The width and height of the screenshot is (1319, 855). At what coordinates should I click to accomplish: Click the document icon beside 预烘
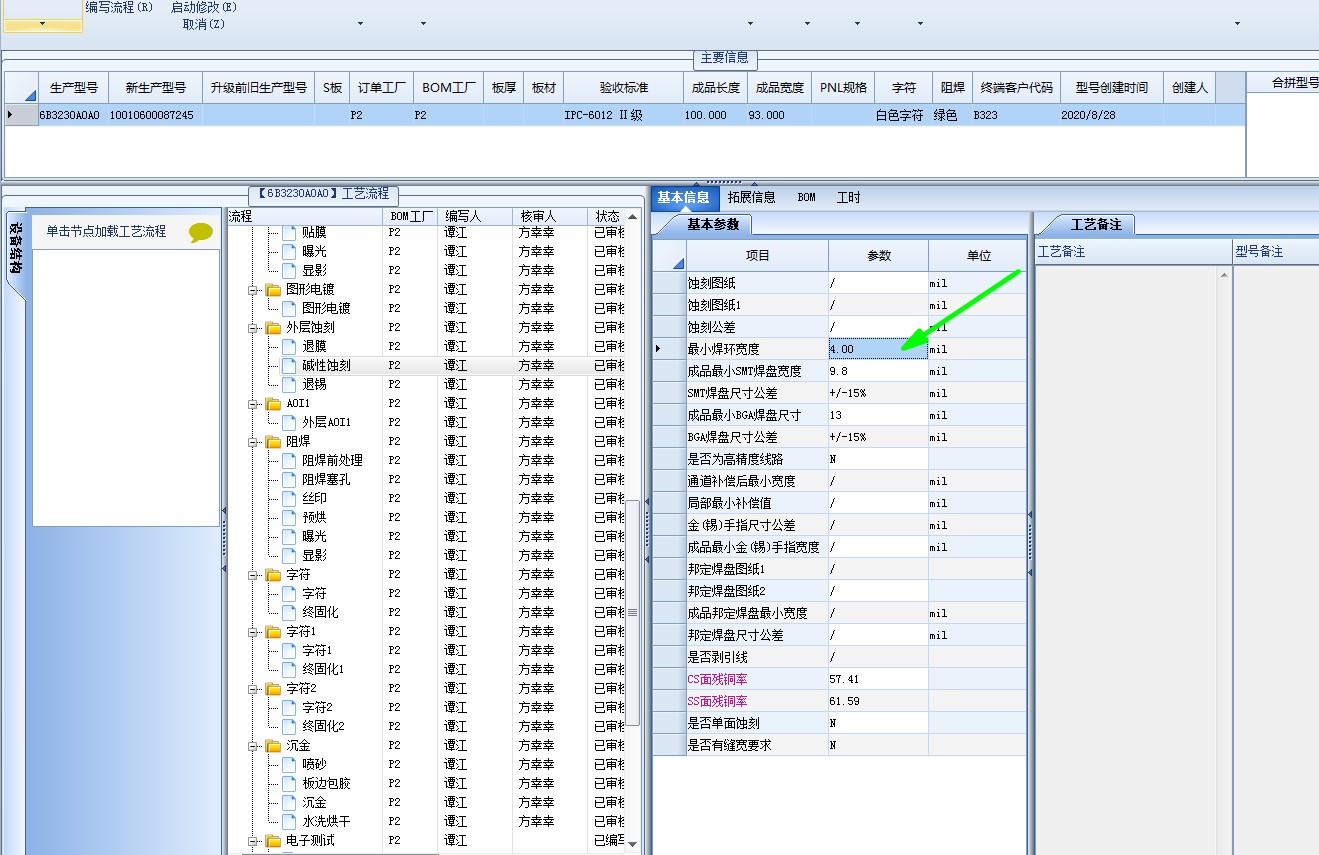289,518
